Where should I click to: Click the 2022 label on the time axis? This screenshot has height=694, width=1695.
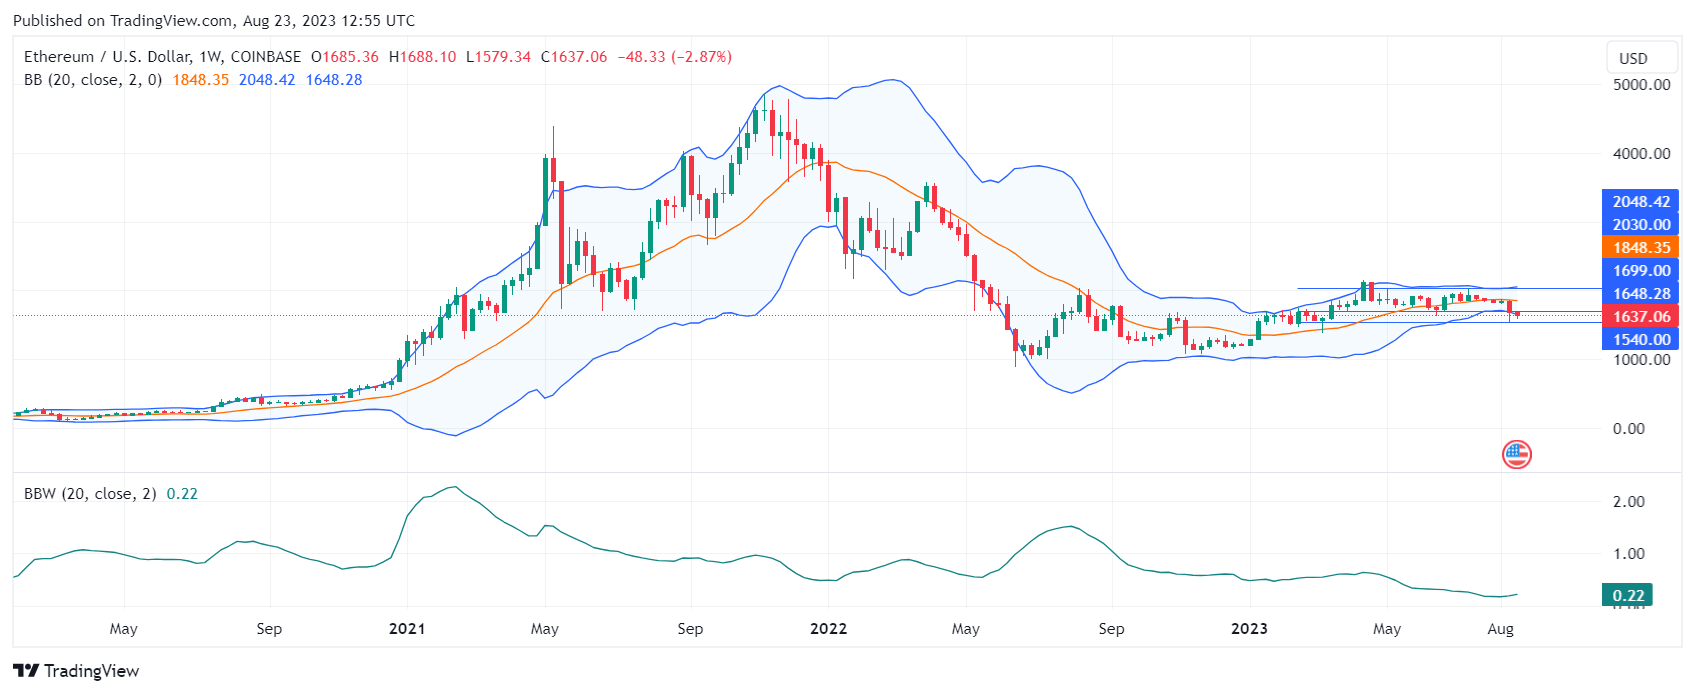(x=828, y=629)
